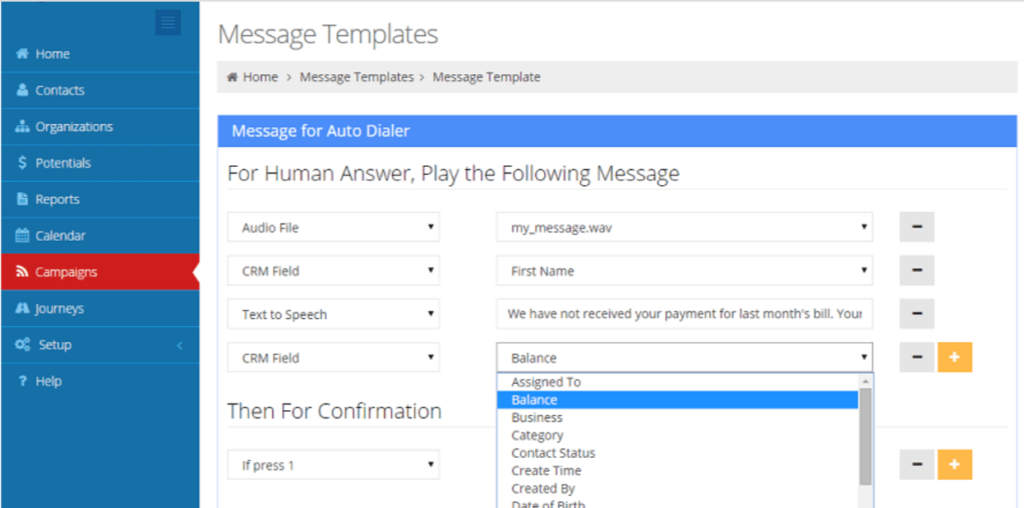
Task: Open the Text to Speech type dropdown
Action: 333,314
